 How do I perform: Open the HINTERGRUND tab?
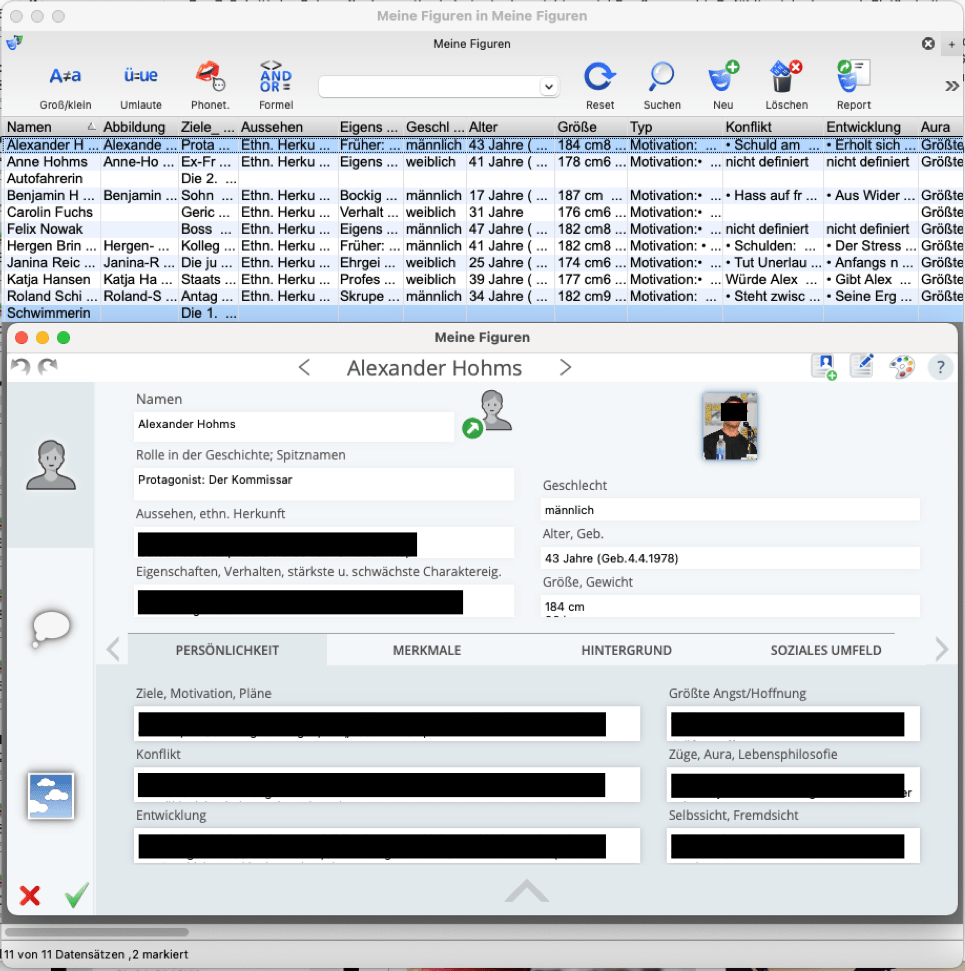[x=626, y=650]
